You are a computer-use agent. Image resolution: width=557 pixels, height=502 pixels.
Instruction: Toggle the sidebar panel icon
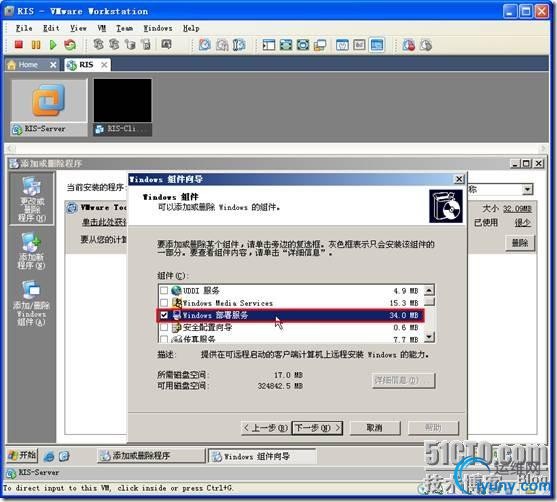point(269,45)
